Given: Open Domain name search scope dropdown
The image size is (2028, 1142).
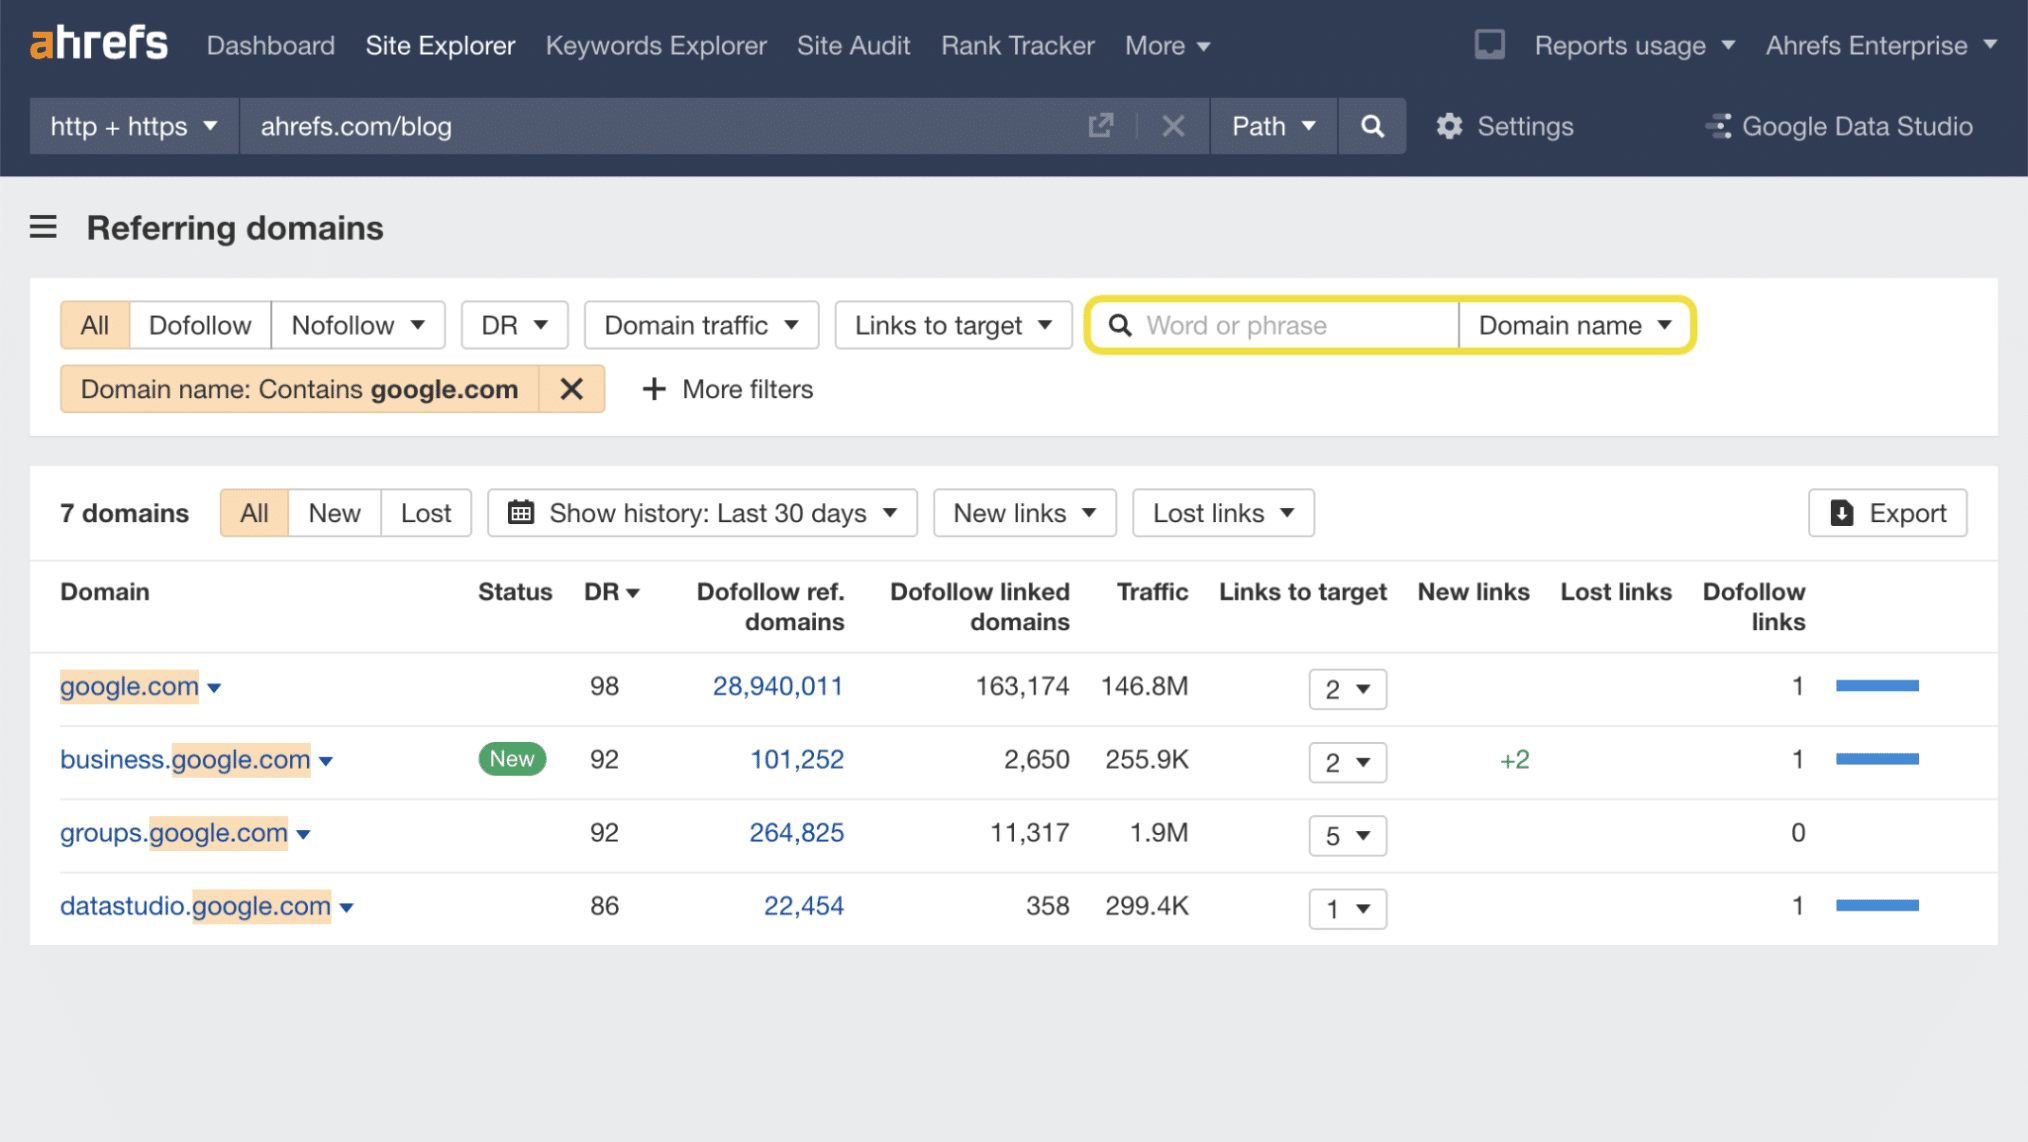Looking at the screenshot, I should click(x=1574, y=325).
